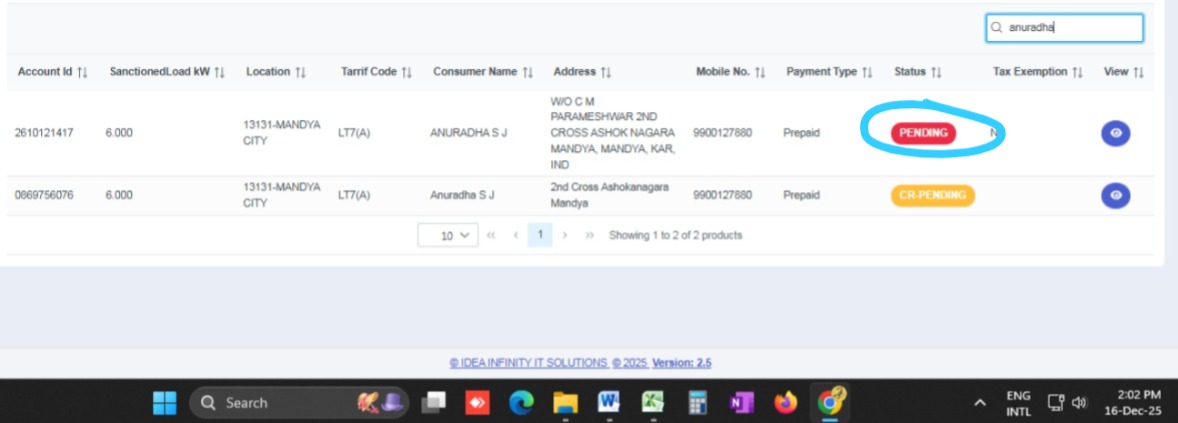Click the Version: 2.5 footer link
Viewport: 1178px width, 423px height.
coord(681,363)
